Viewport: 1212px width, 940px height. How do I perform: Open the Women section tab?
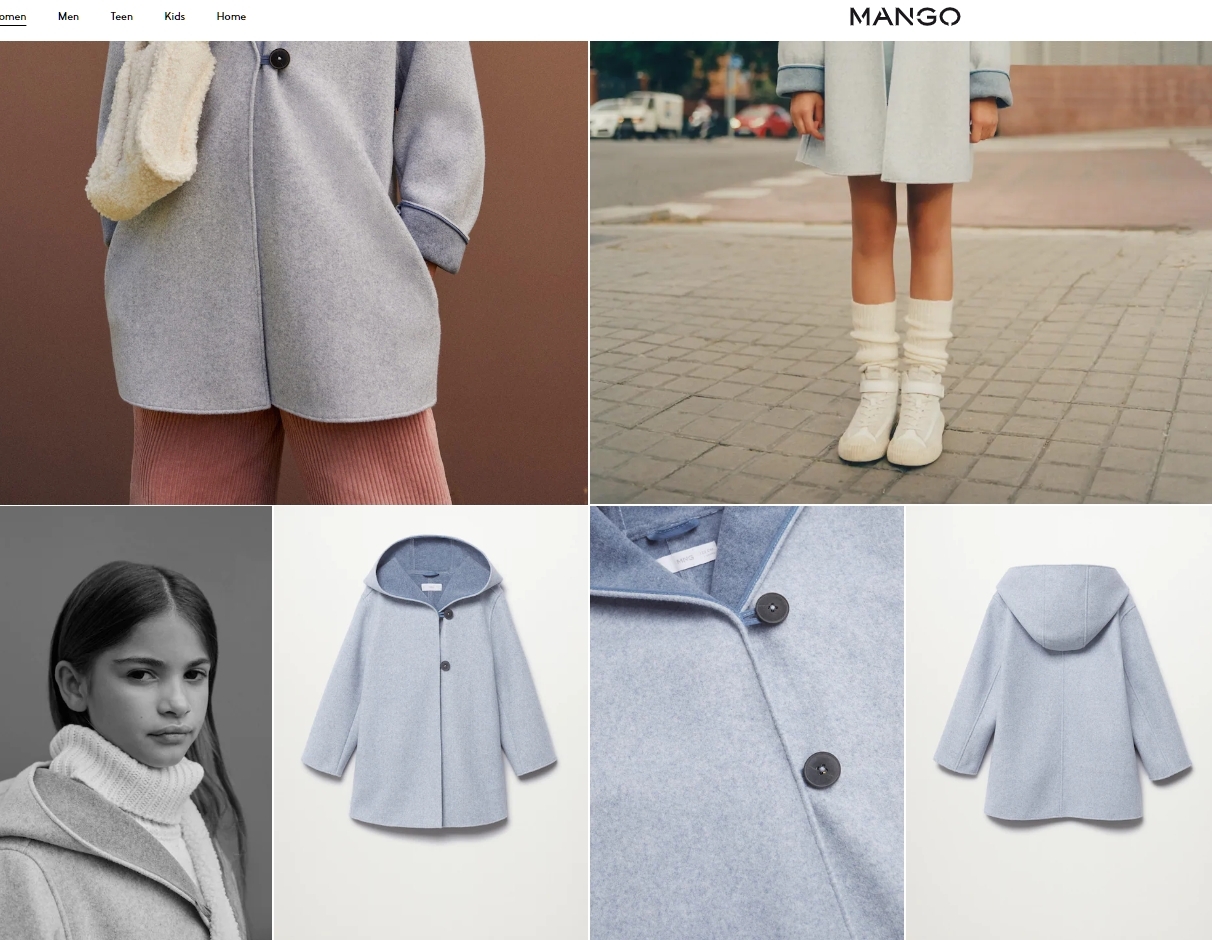[x=12, y=17]
